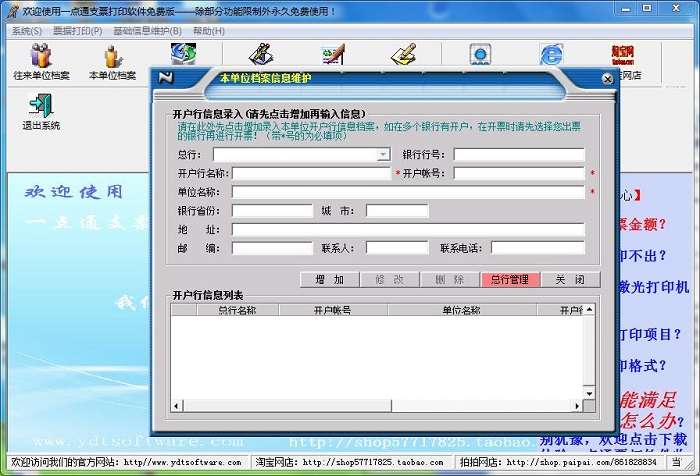This screenshot has width=700, height=476.
Task: Click the 增加 button
Action: [329, 280]
